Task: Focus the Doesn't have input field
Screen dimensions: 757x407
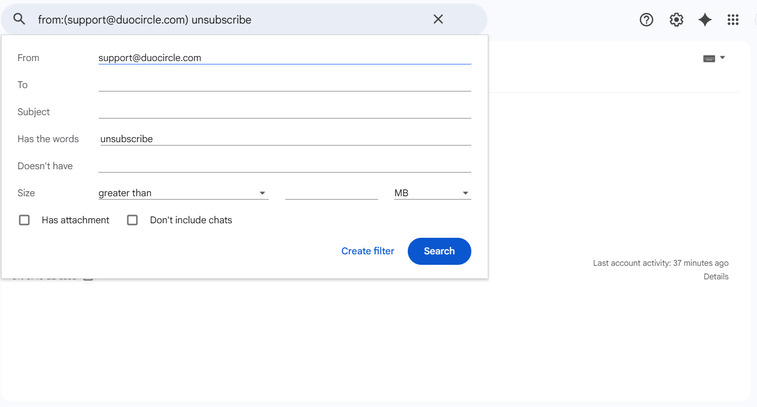Action: coord(284,166)
